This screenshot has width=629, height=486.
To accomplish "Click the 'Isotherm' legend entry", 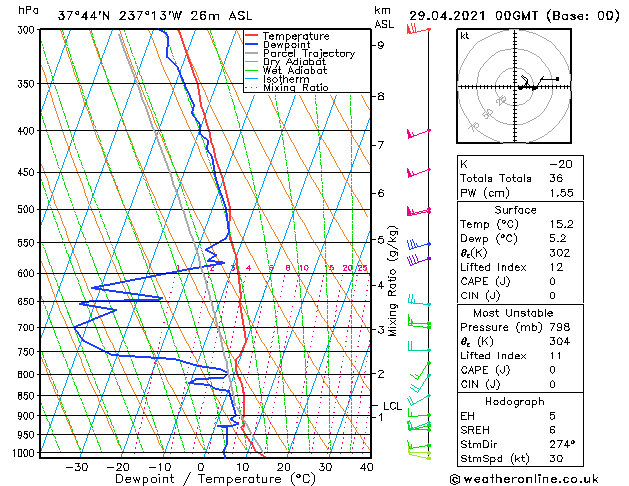I will (286, 79).
